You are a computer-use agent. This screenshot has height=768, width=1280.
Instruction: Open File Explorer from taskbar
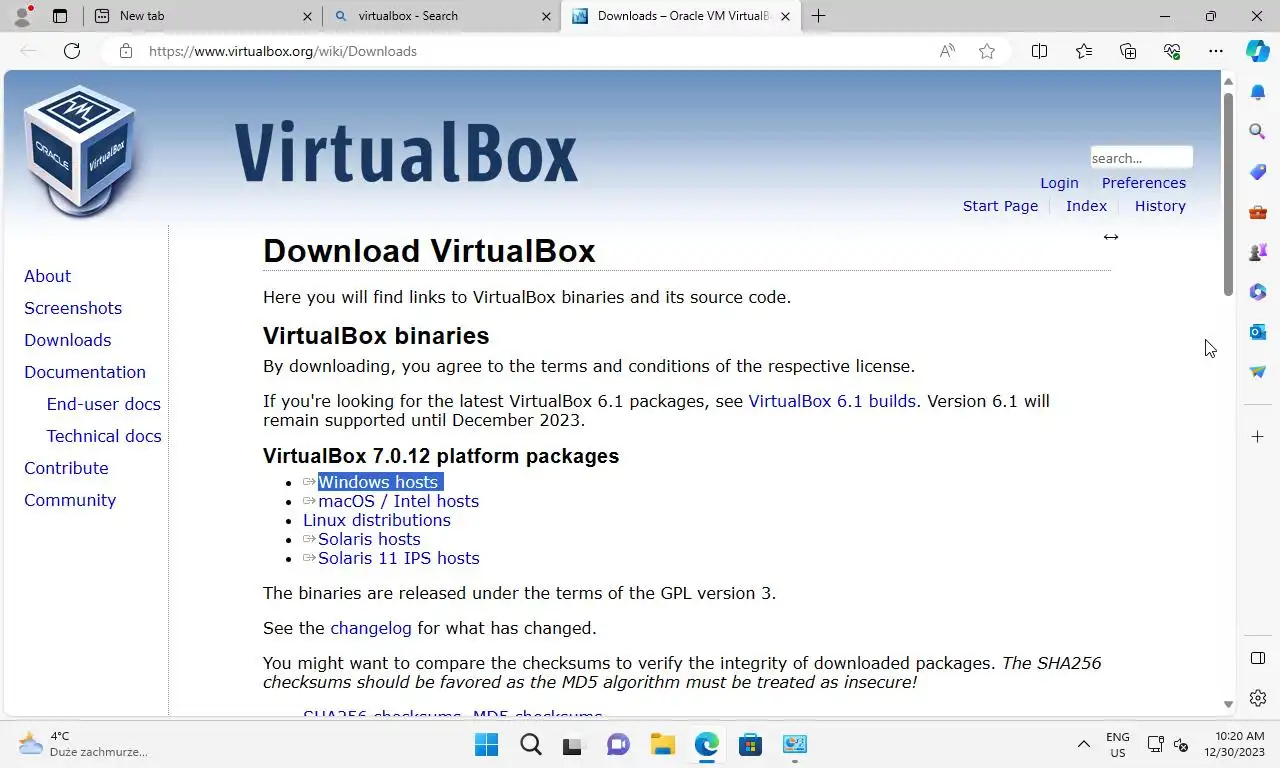662,744
